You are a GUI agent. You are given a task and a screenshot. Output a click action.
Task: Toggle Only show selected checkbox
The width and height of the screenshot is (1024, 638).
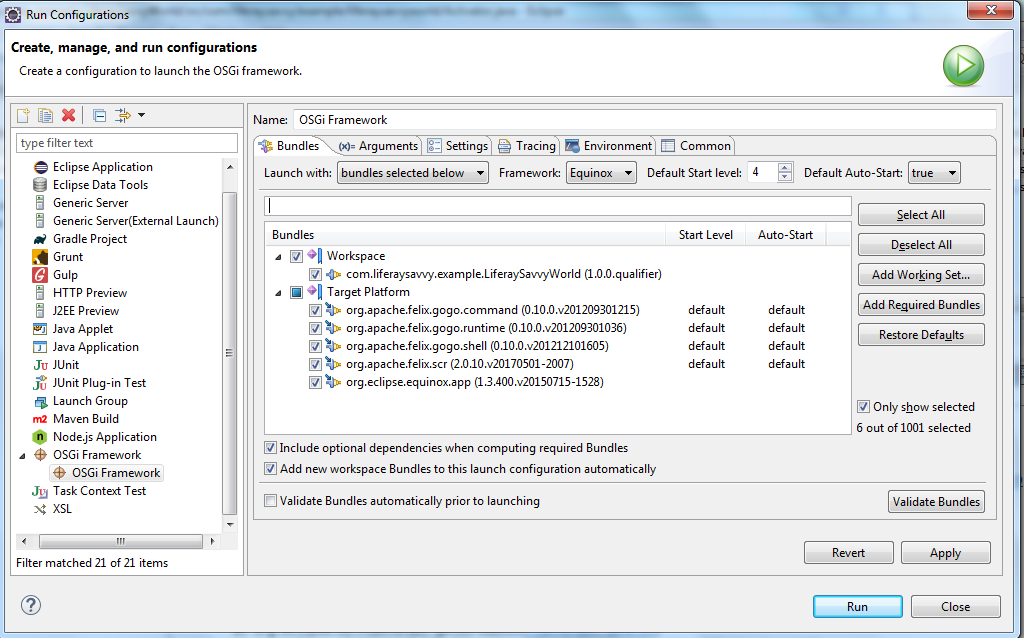pos(863,407)
